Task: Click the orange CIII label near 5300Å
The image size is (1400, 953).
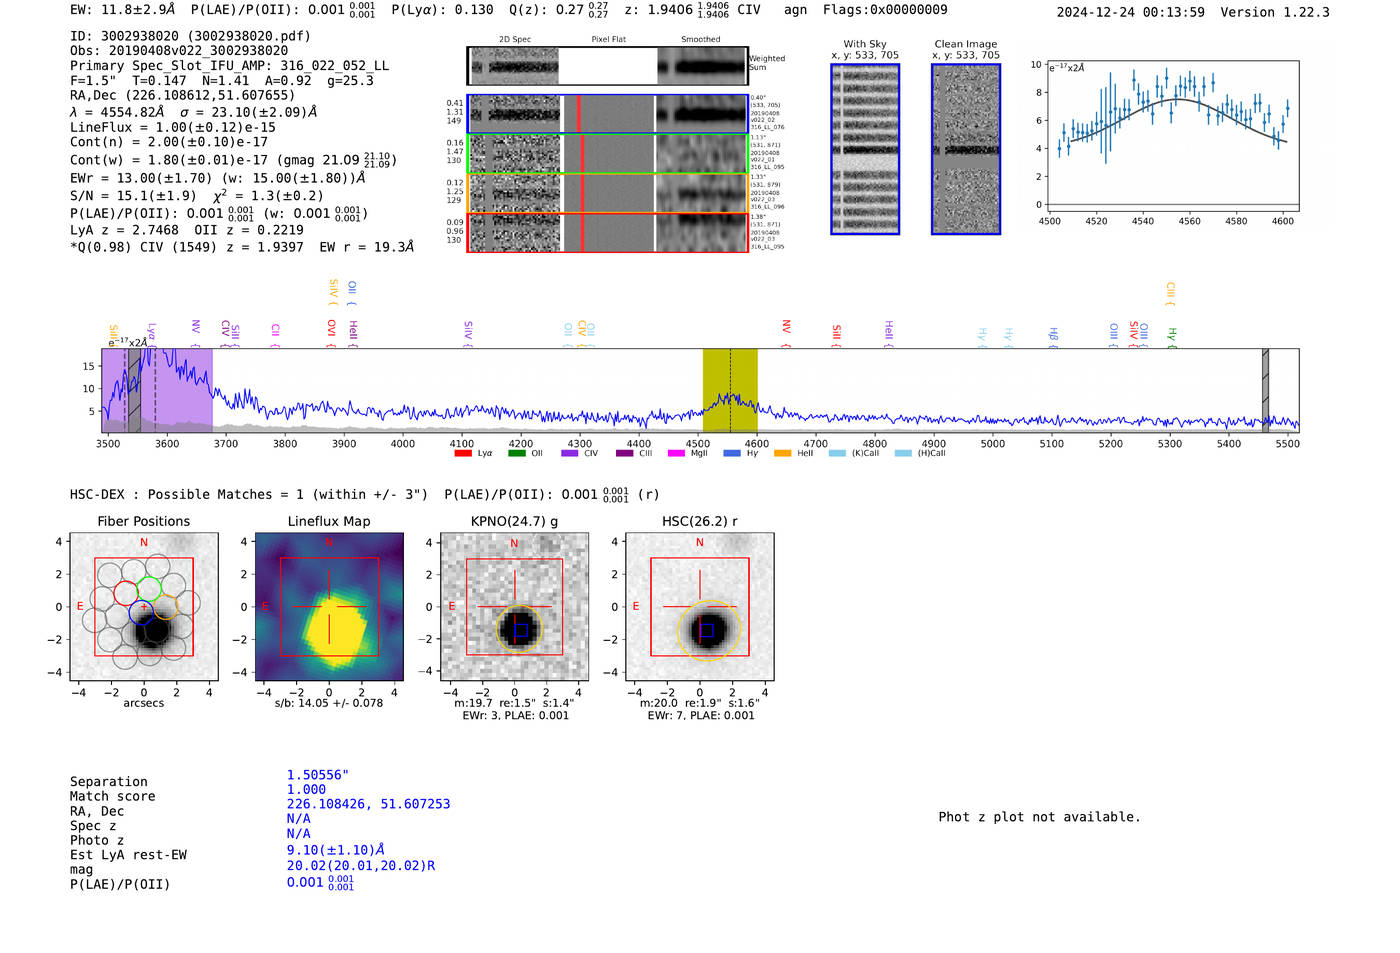Action: (x=1170, y=293)
